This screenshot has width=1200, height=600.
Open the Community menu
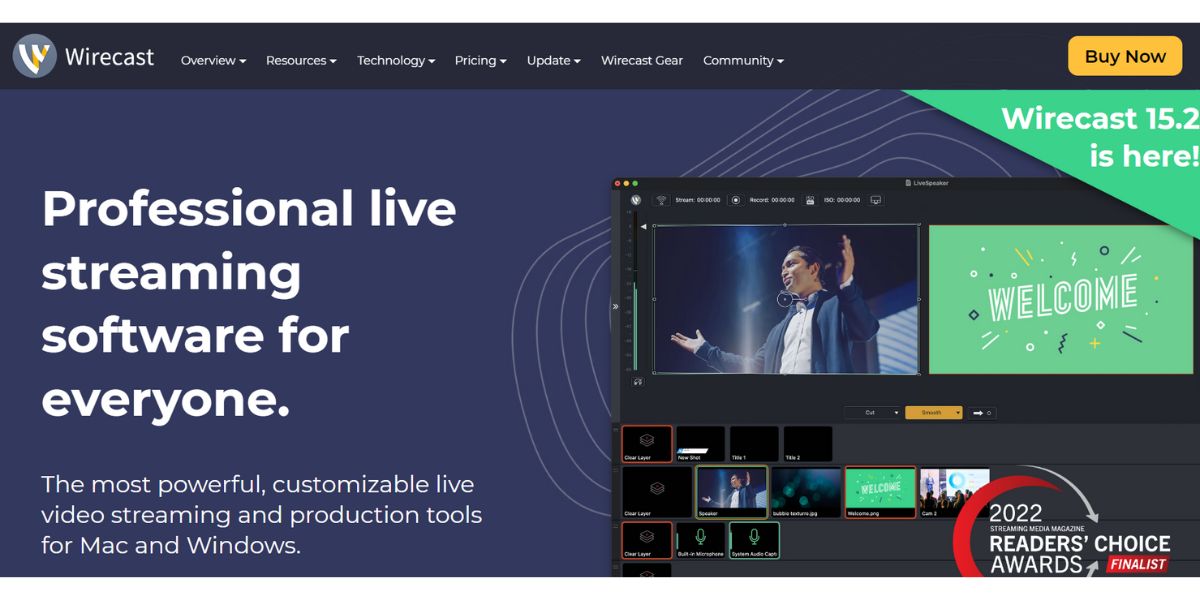pos(742,60)
